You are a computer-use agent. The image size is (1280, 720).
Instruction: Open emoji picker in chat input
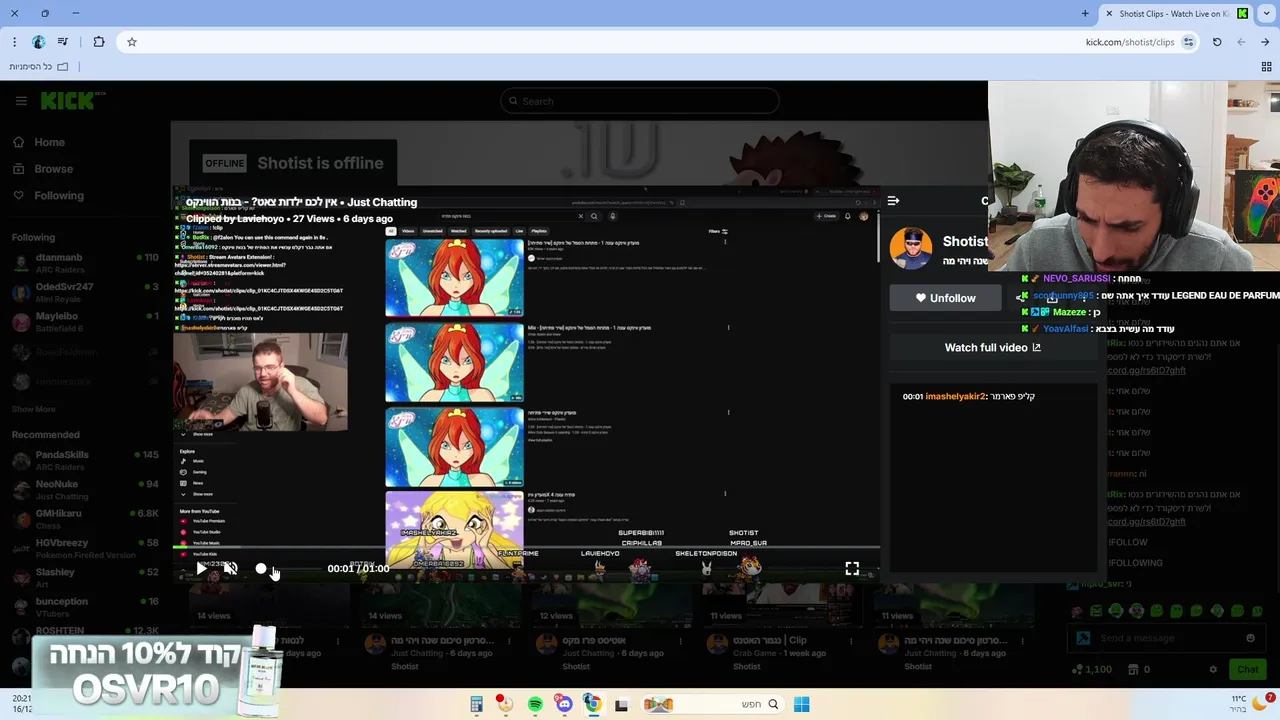[1250, 638]
